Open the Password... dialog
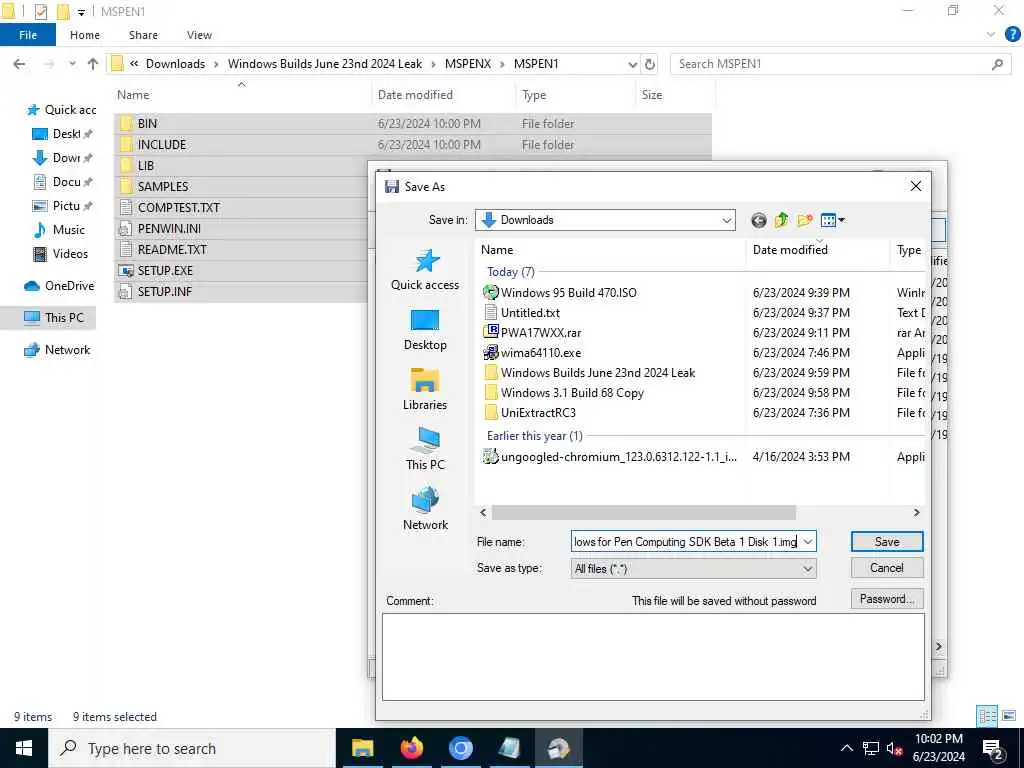Viewport: 1024px width, 768px height. point(887,599)
